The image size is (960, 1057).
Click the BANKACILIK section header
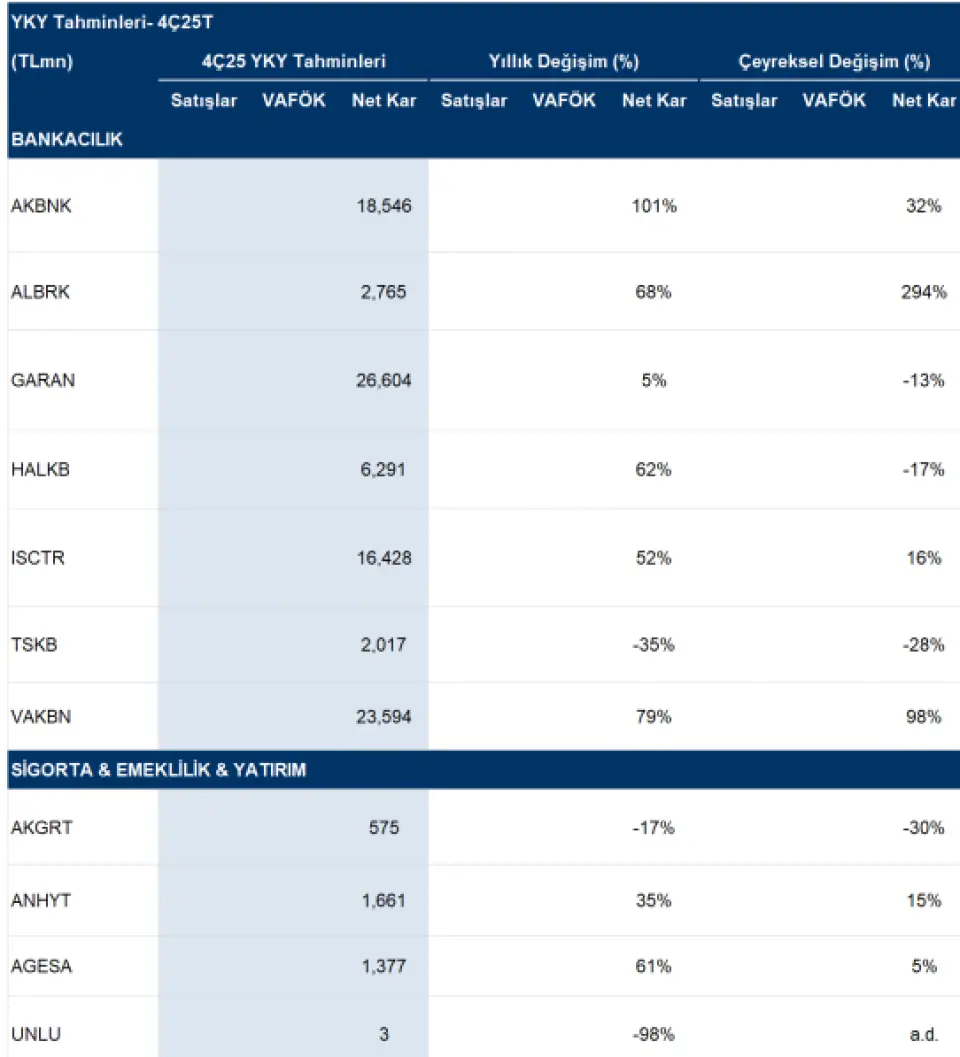pyautogui.click(x=67, y=140)
